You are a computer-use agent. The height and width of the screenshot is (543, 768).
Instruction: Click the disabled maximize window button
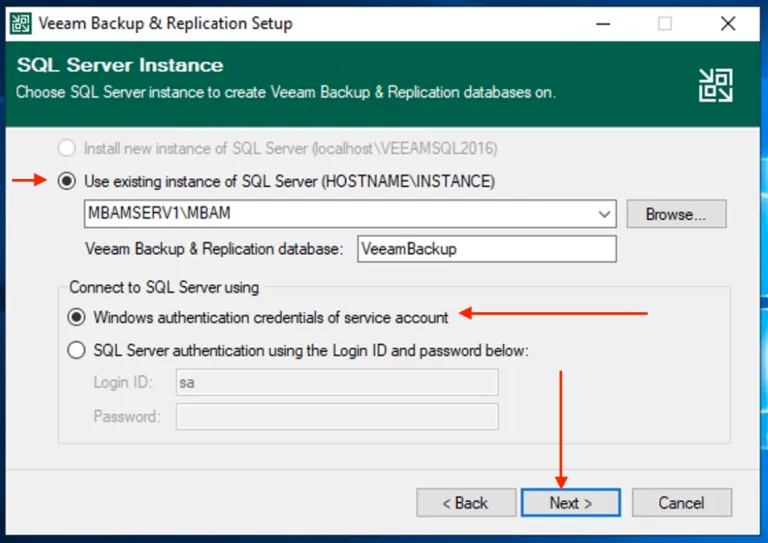[x=665, y=24]
